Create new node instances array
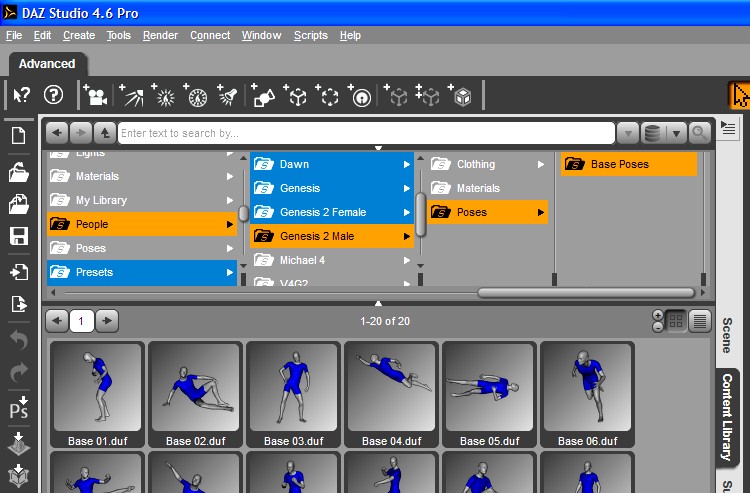The image size is (750, 493). point(428,95)
